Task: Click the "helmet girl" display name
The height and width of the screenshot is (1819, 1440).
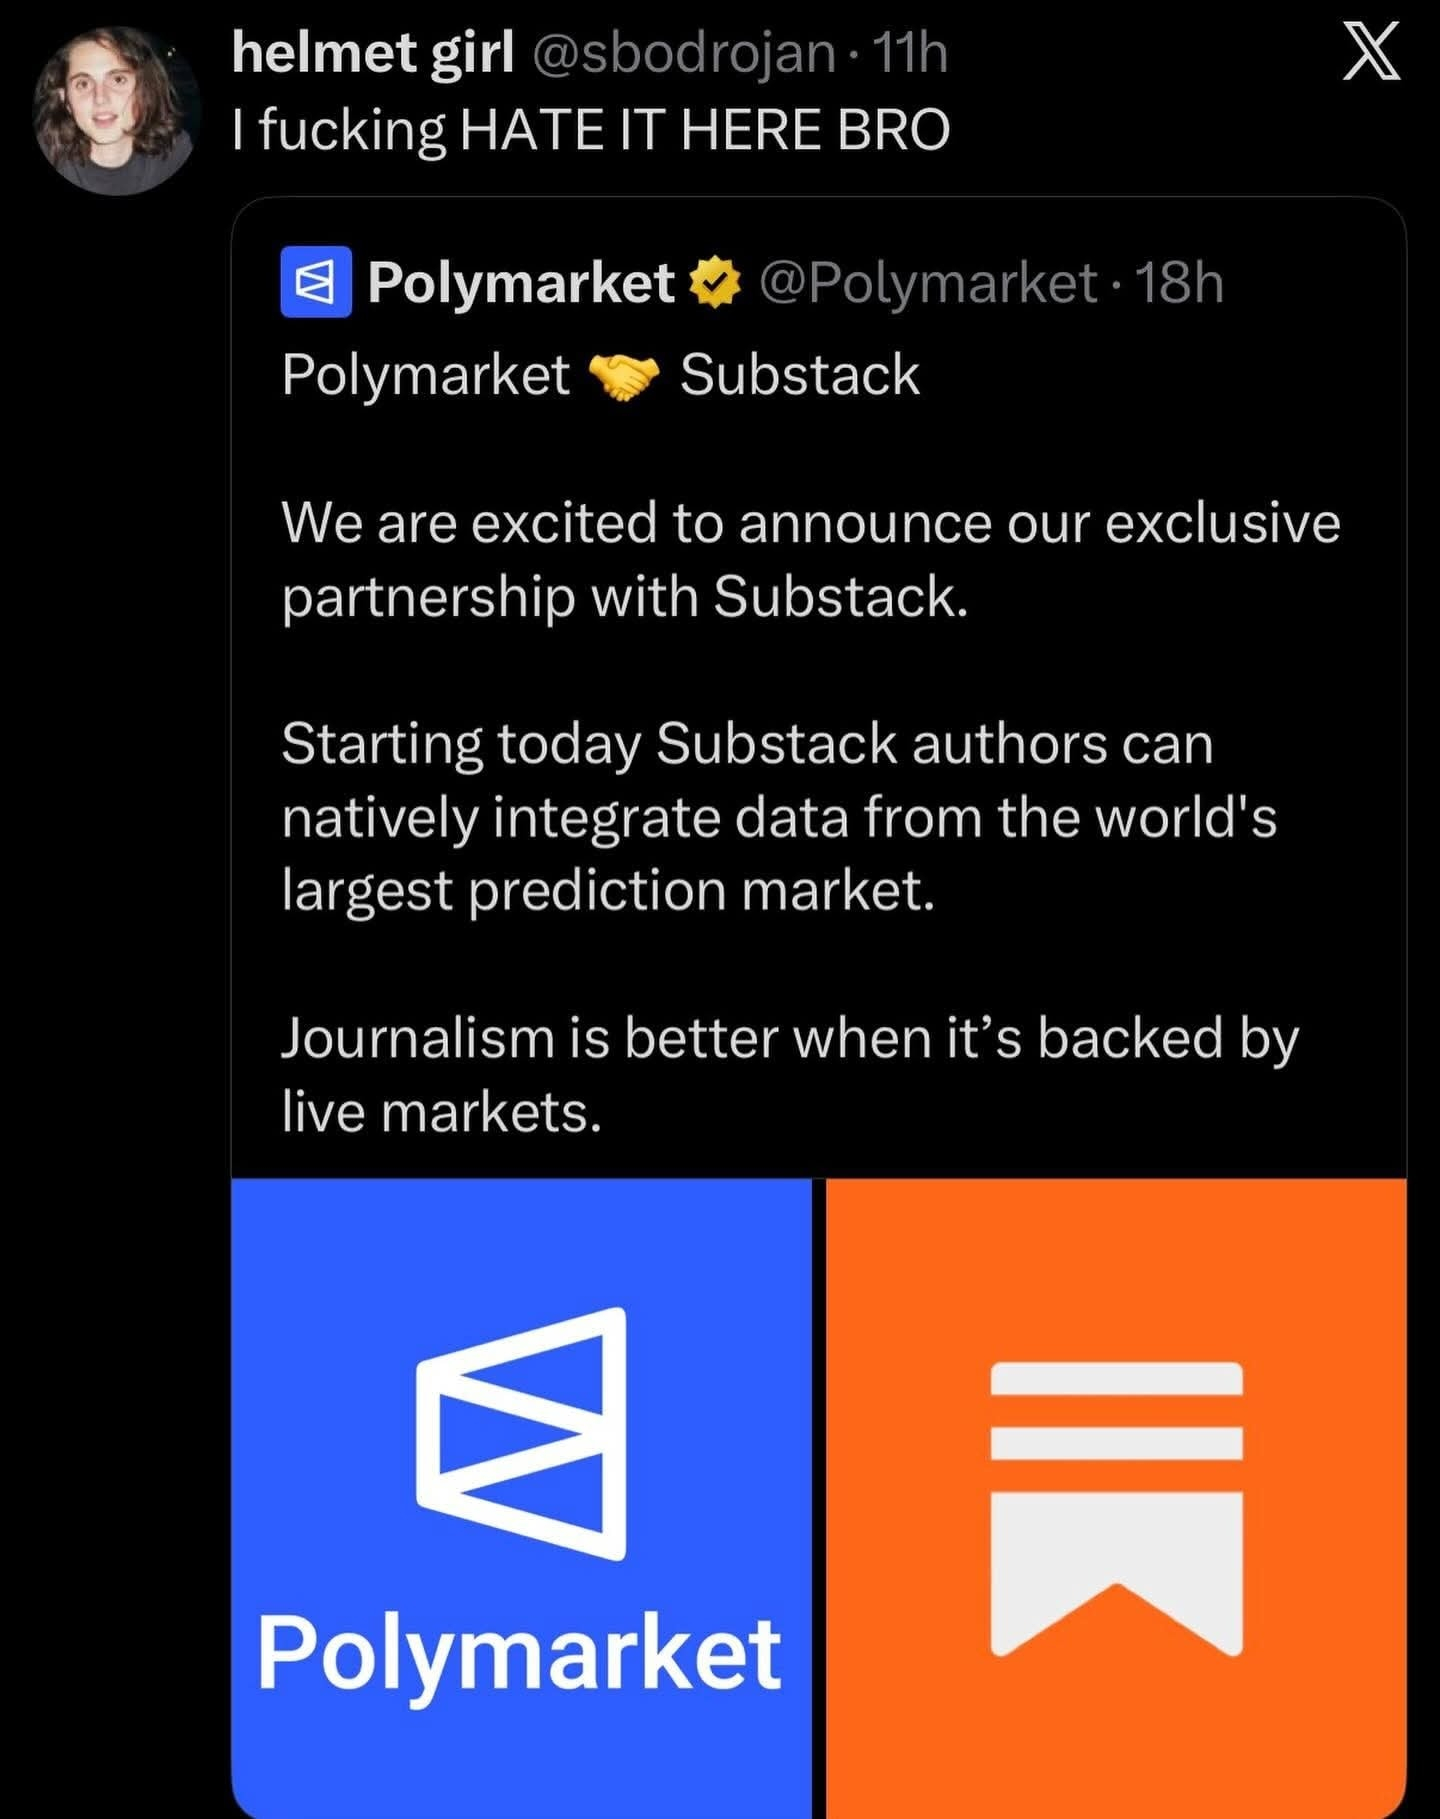Action: pos(372,52)
